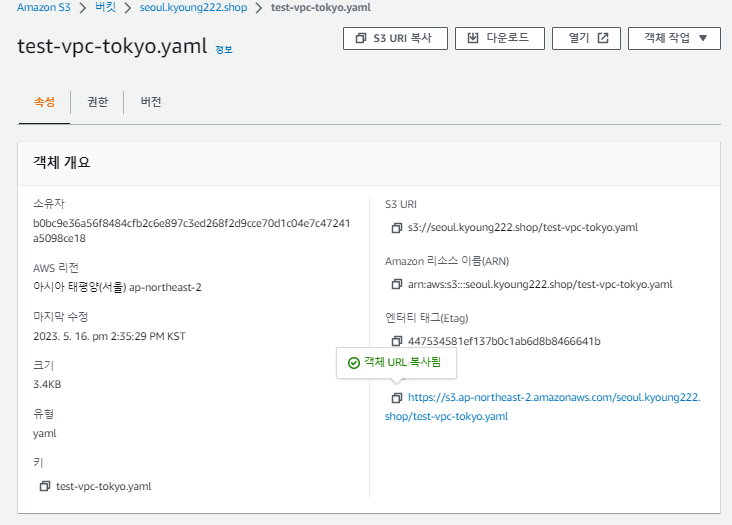
Task: Download the object with 다운로드 button
Action: coord(500,38)
